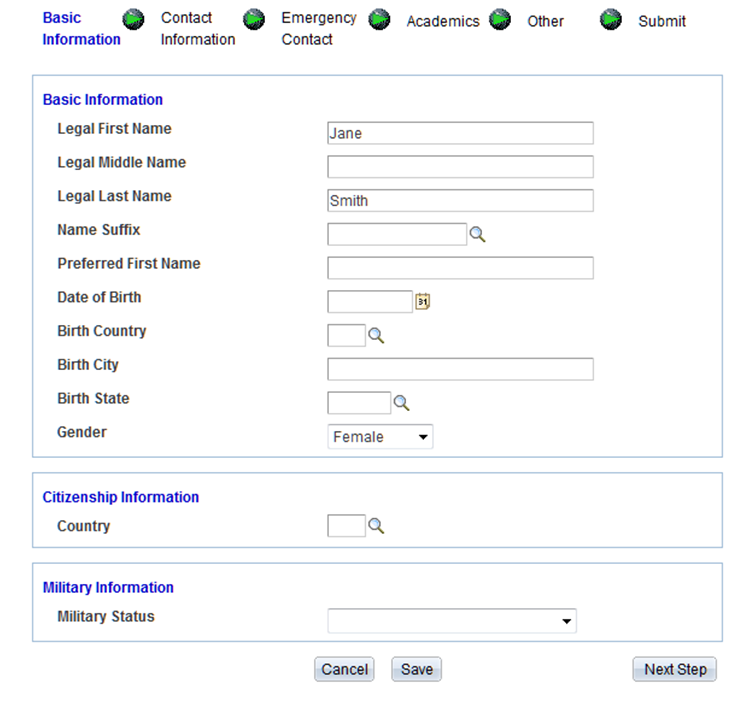The image size is (745, 705).
Task: Go to the Basic Information step
Action: (81, 29)
